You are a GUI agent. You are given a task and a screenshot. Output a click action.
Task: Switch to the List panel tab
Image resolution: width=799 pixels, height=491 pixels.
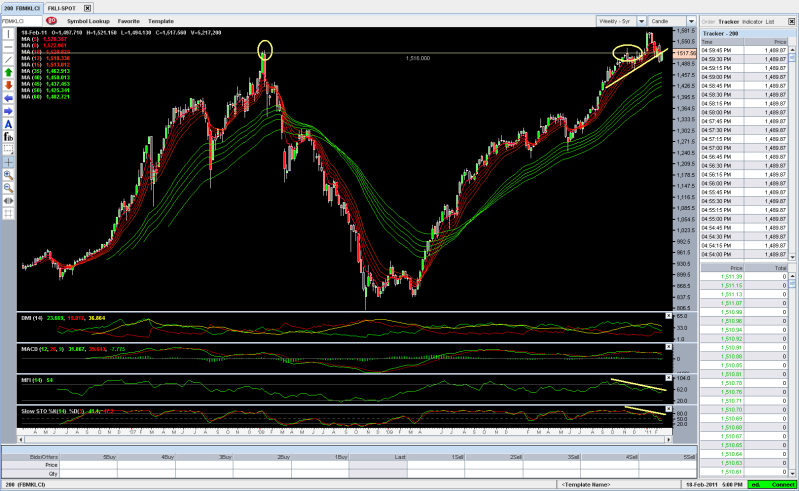tap(769, 22)
